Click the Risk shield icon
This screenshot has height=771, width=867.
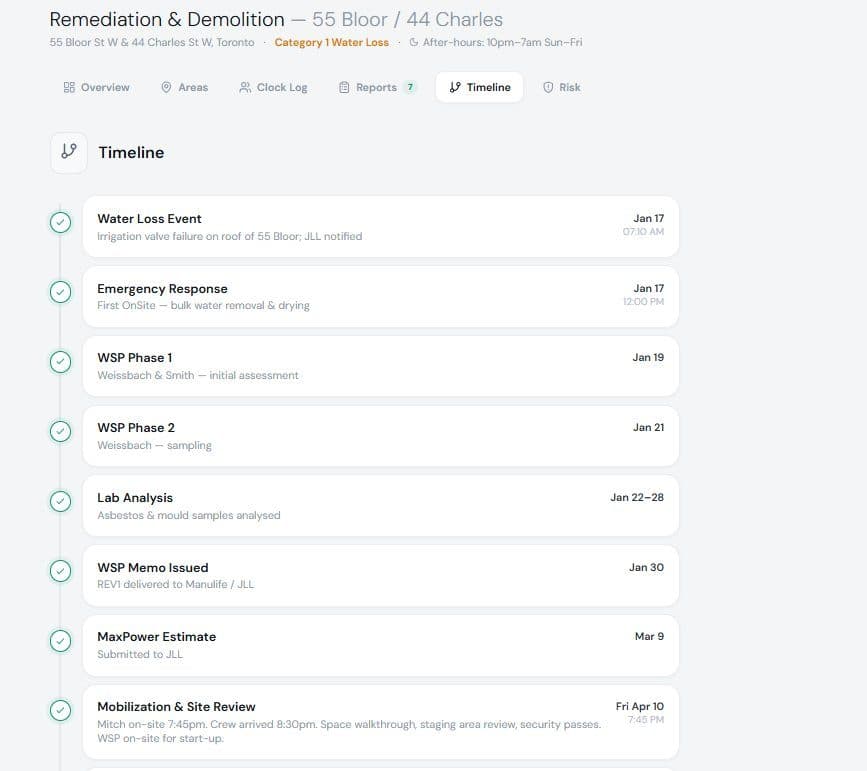tap(548, 87)
